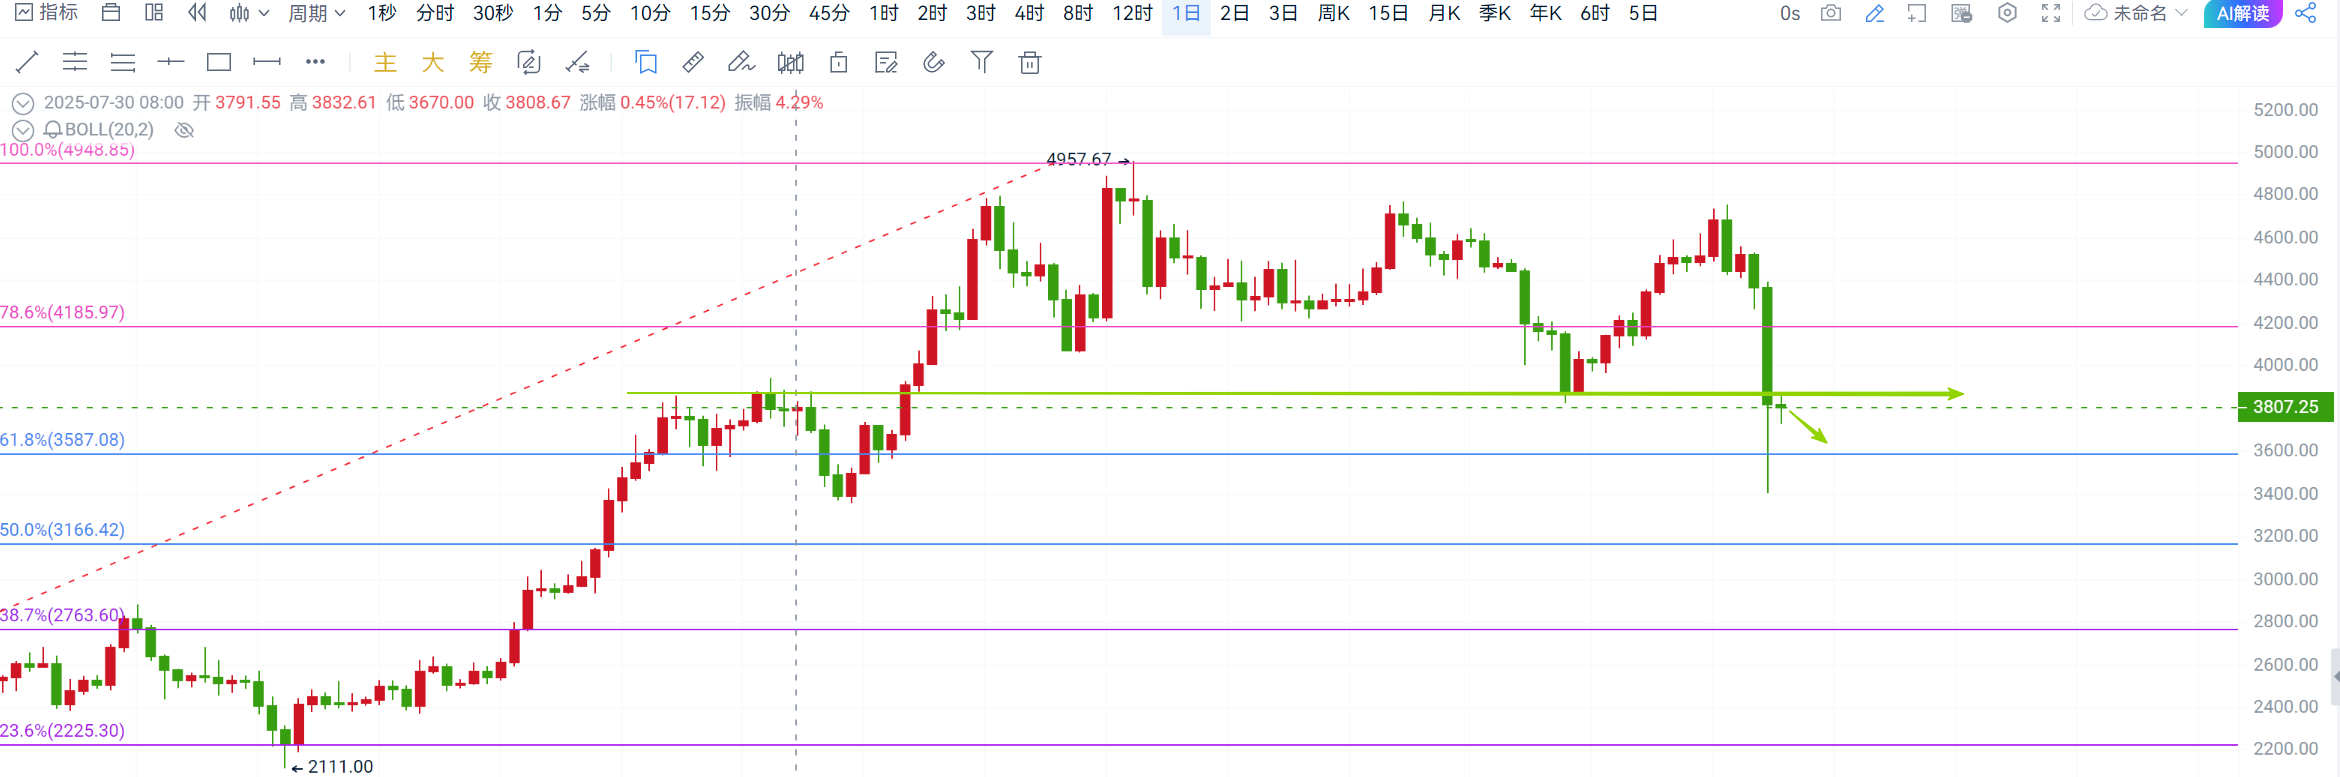This screenshot has width=2340, height=777.
Task: Switch to the 2时 chart
Action: click(932, 13)
